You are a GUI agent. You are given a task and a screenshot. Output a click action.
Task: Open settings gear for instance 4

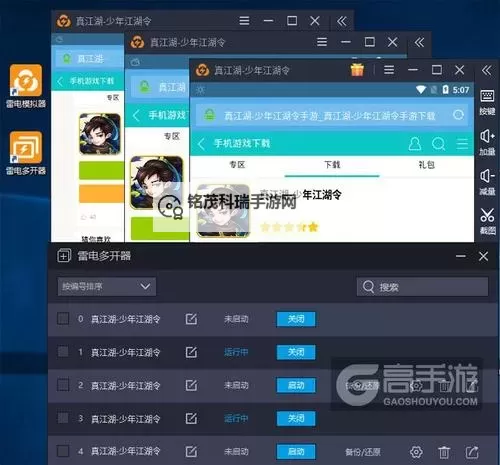(x=416, y=452)
